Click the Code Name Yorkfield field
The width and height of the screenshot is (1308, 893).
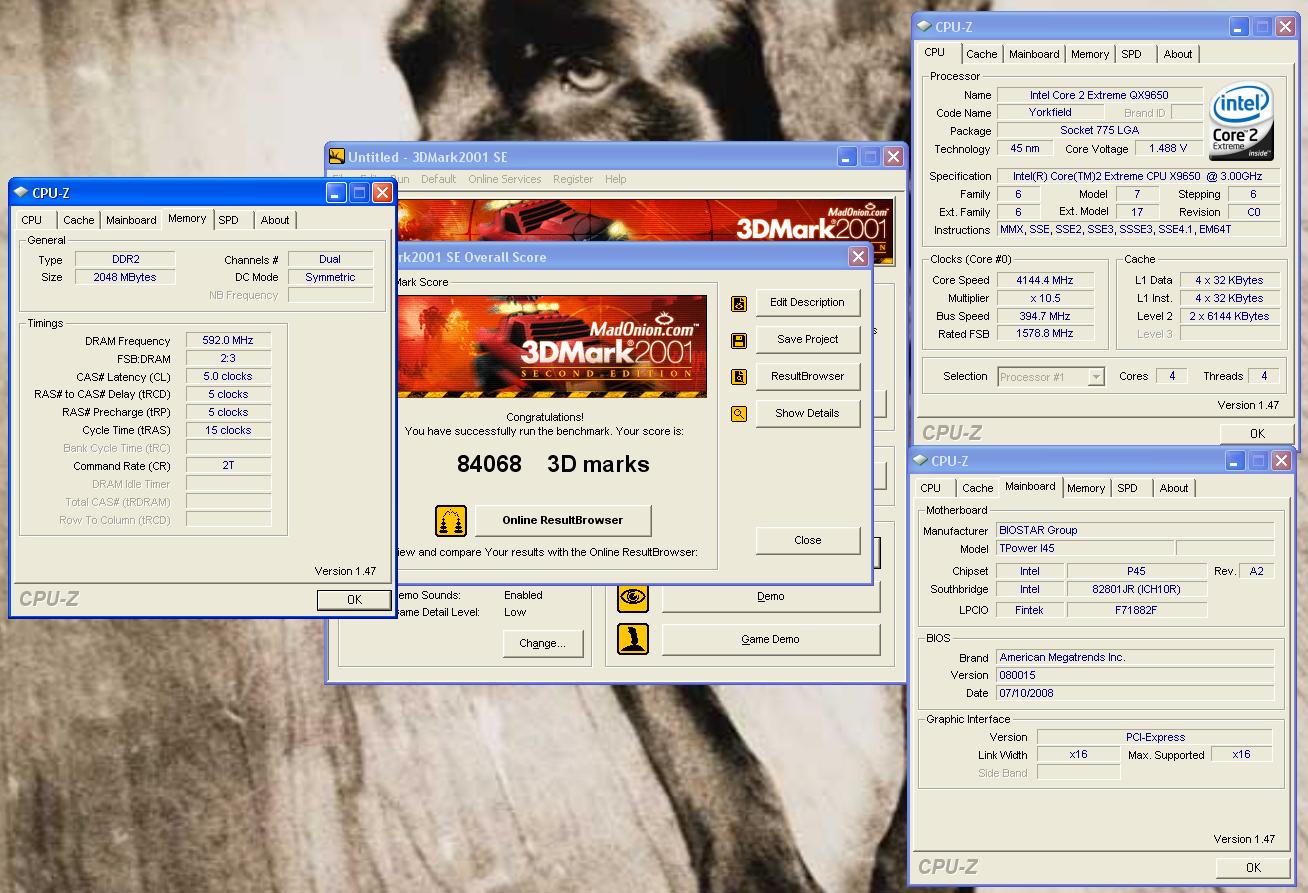tap(1050, 113)
